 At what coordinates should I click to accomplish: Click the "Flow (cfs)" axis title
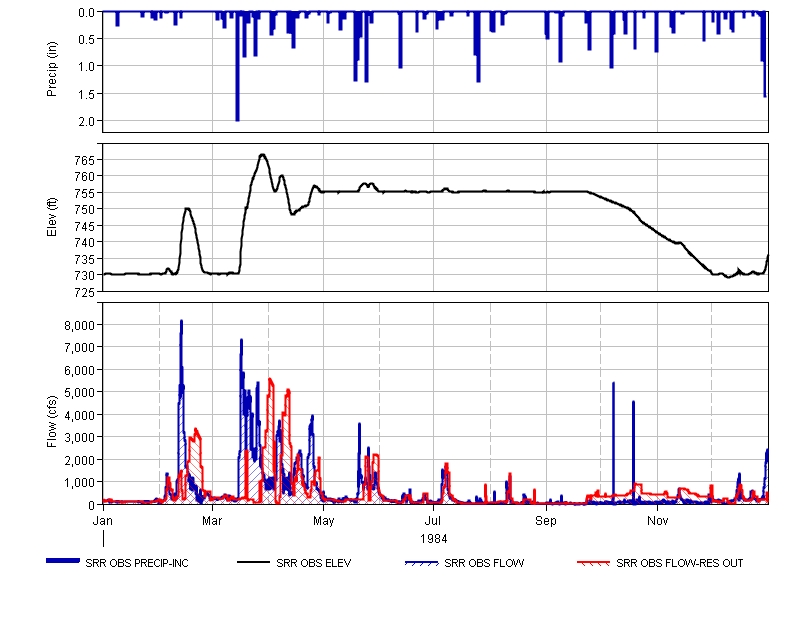pos(52,422)
